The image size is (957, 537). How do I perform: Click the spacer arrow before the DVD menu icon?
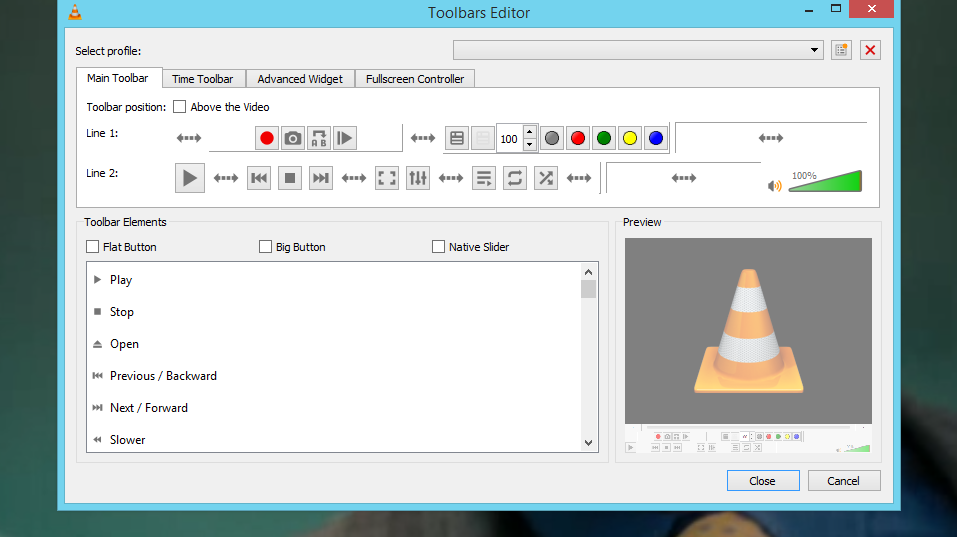[423, 138]
